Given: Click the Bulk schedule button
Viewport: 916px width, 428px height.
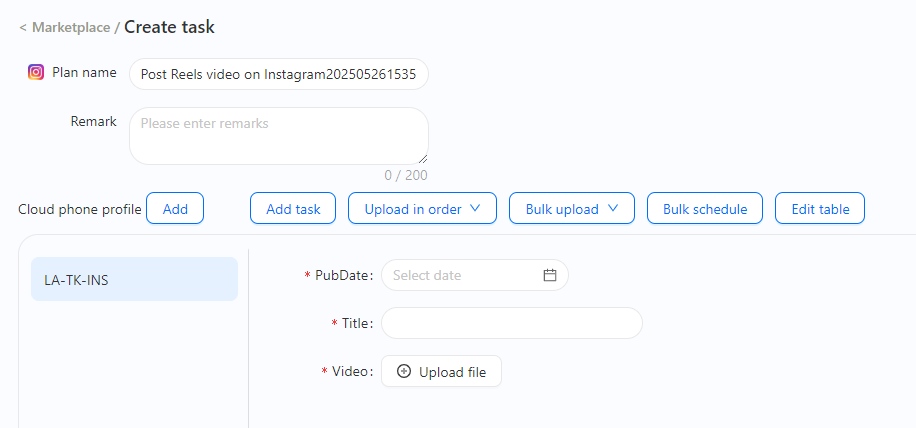Looking at the screenshot, I should [705, 208].
